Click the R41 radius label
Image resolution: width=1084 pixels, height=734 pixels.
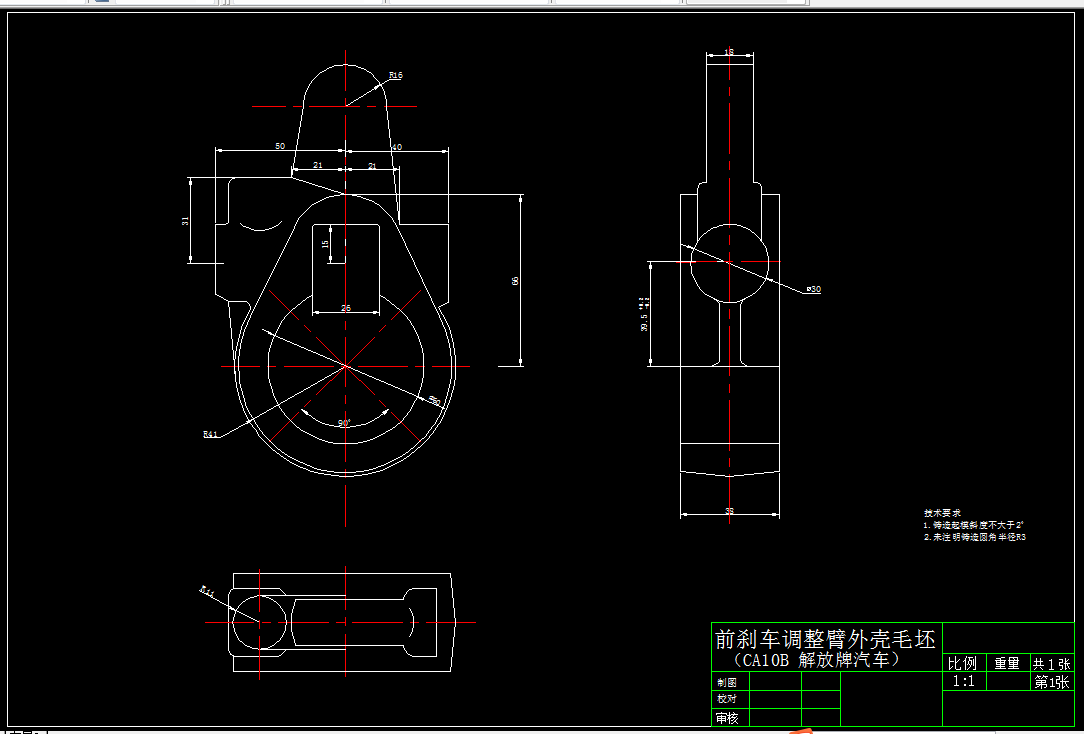(x=210, y=434)
